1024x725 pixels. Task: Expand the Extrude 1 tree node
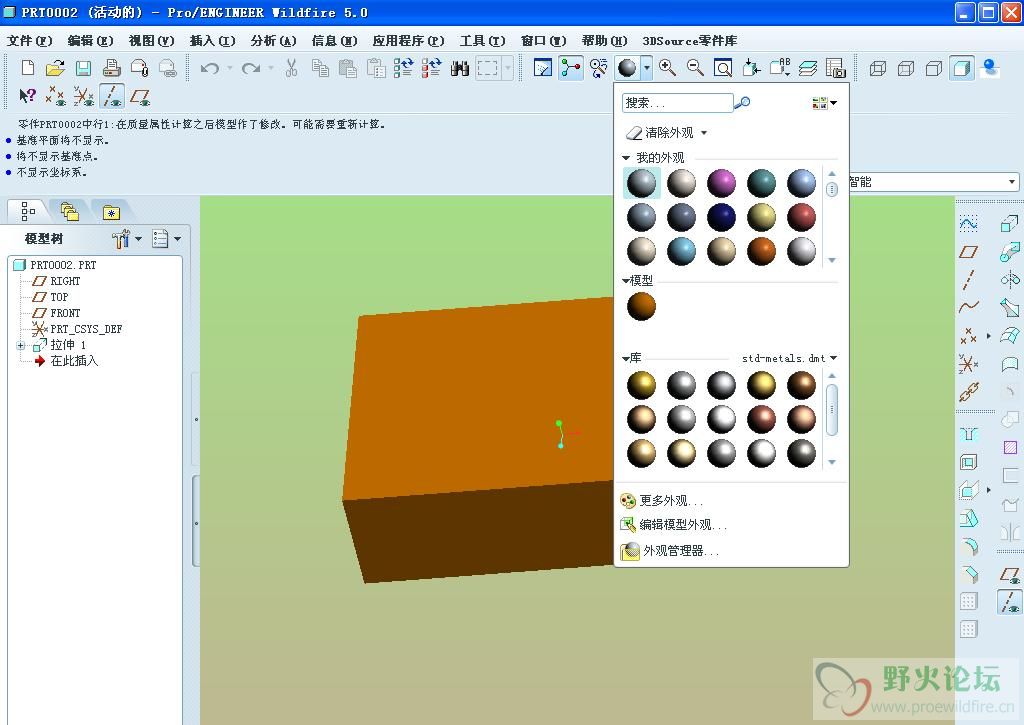(x=21, y=346)
